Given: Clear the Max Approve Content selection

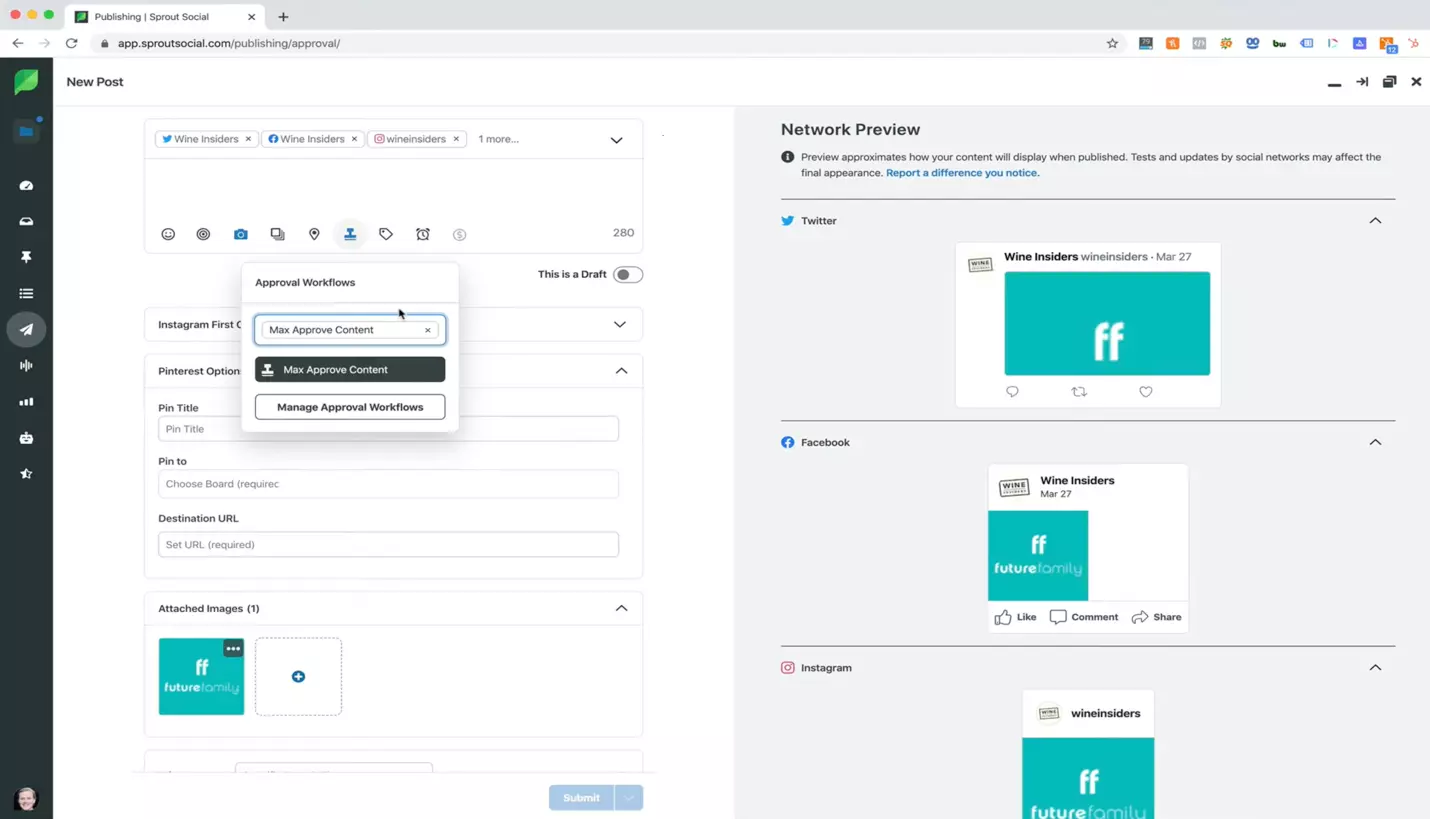Looking at the screenshot, I should coord(428,330).
